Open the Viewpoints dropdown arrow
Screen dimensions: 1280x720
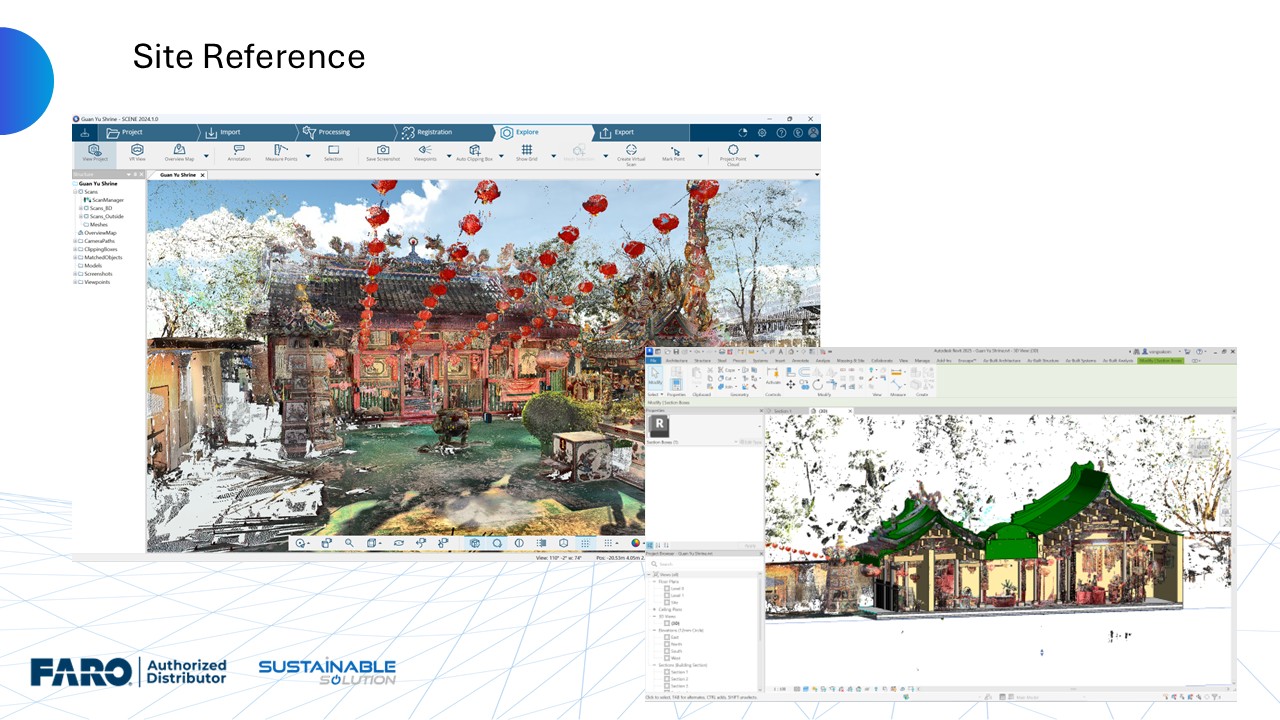449,156
